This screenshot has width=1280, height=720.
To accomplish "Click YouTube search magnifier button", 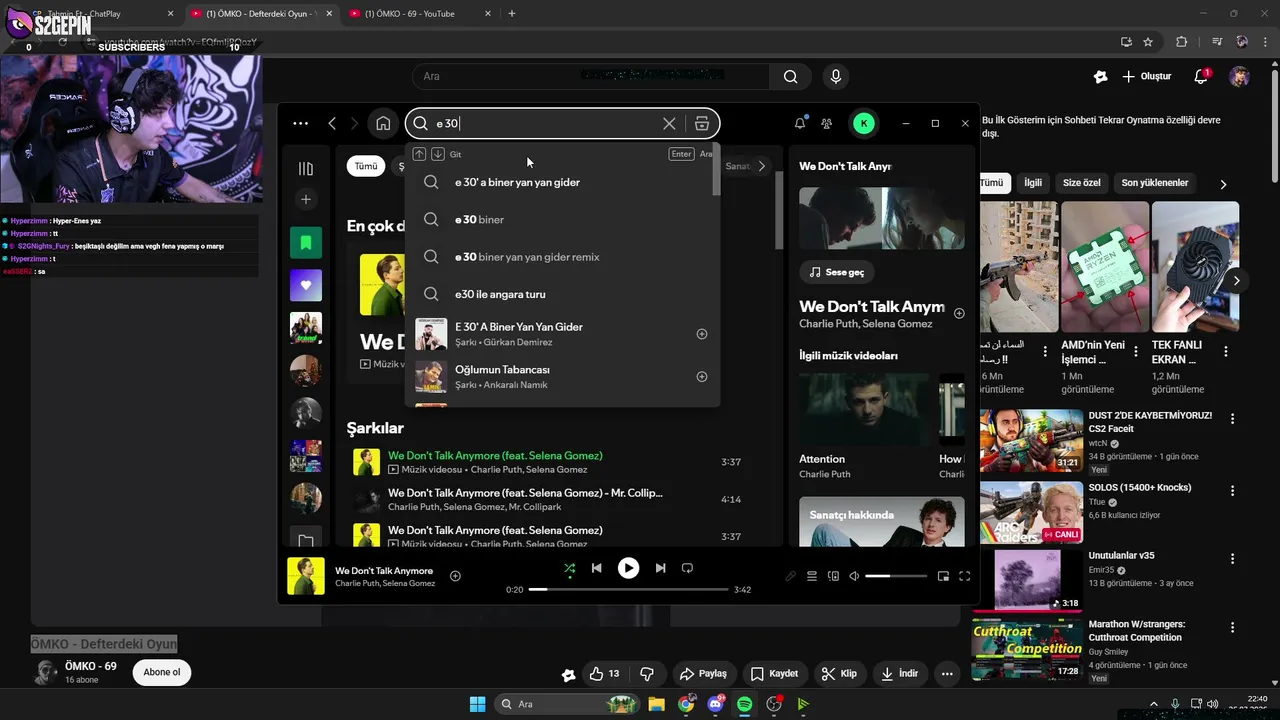I will pos(791,77).
